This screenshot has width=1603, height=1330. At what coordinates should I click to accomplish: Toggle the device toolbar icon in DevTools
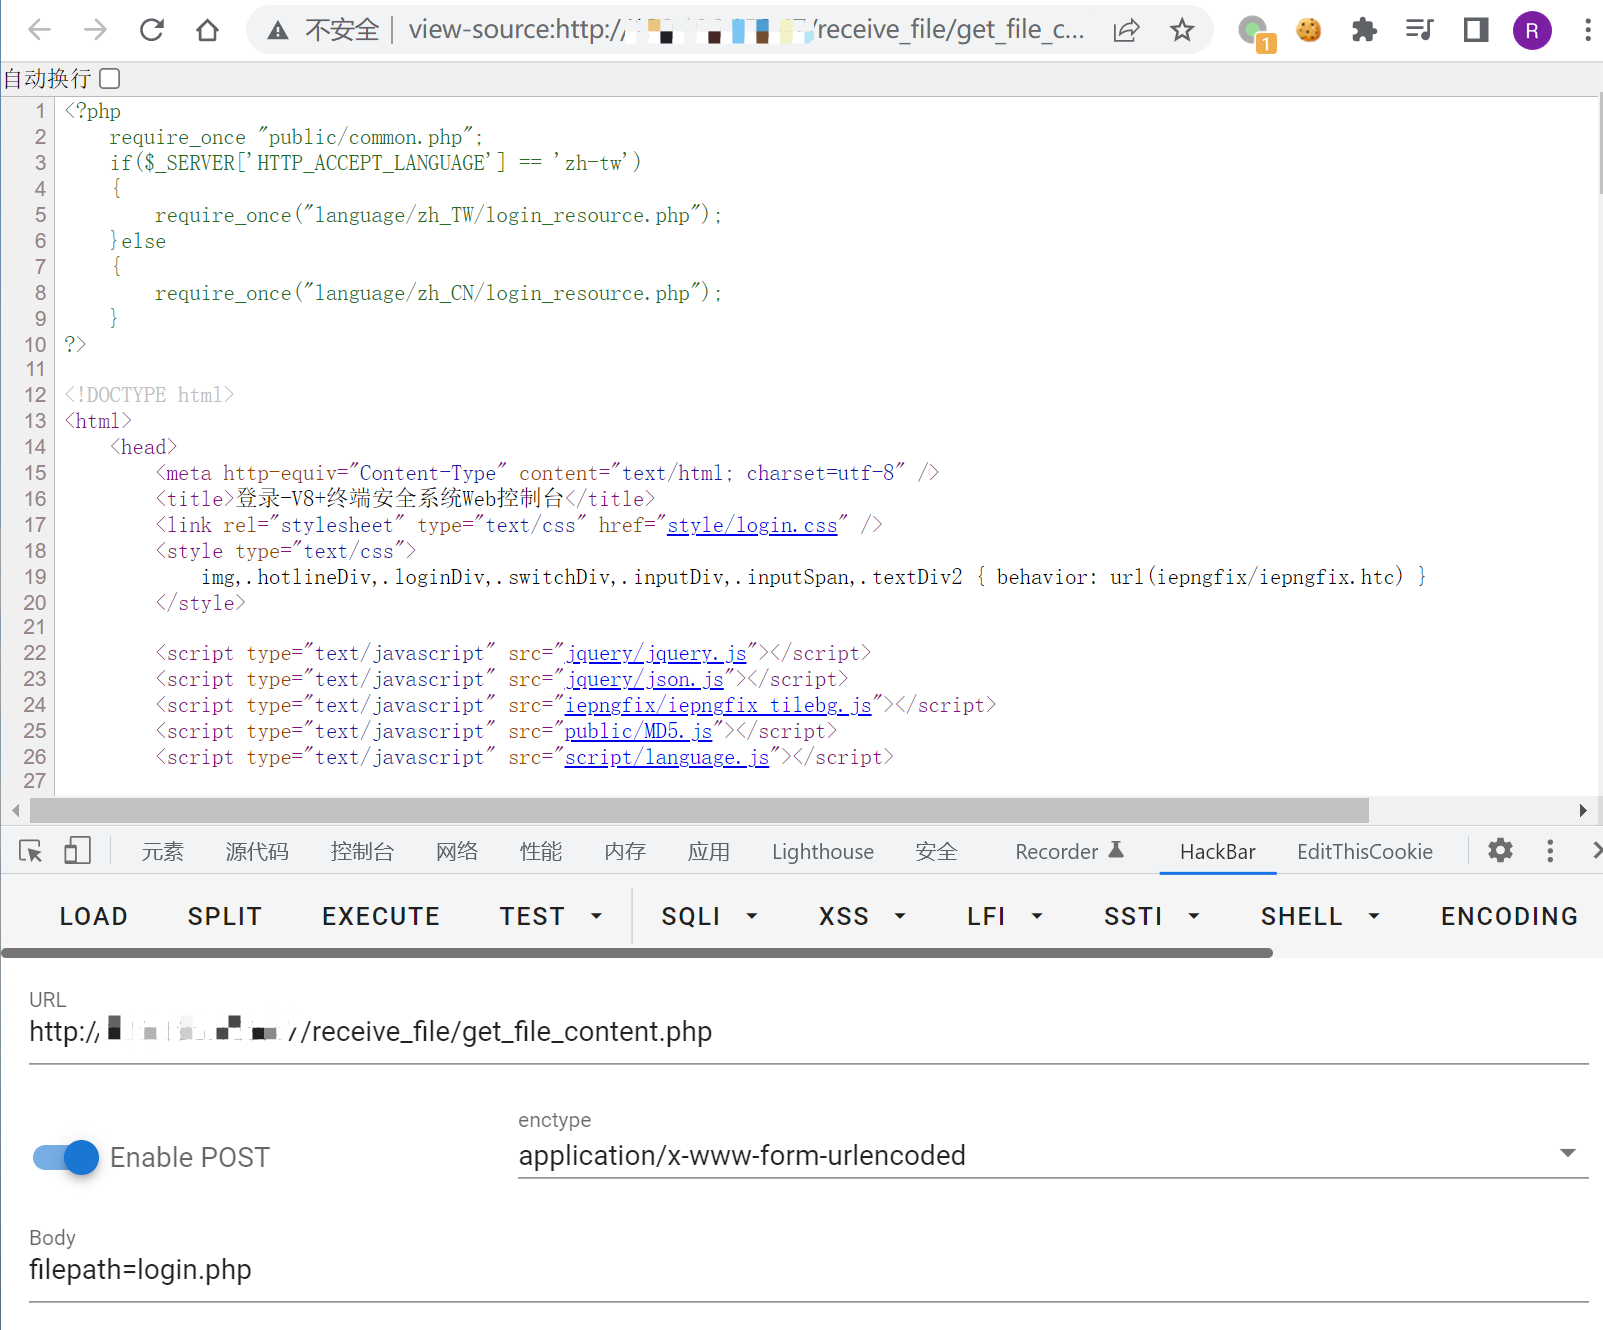tap(77, 851)
